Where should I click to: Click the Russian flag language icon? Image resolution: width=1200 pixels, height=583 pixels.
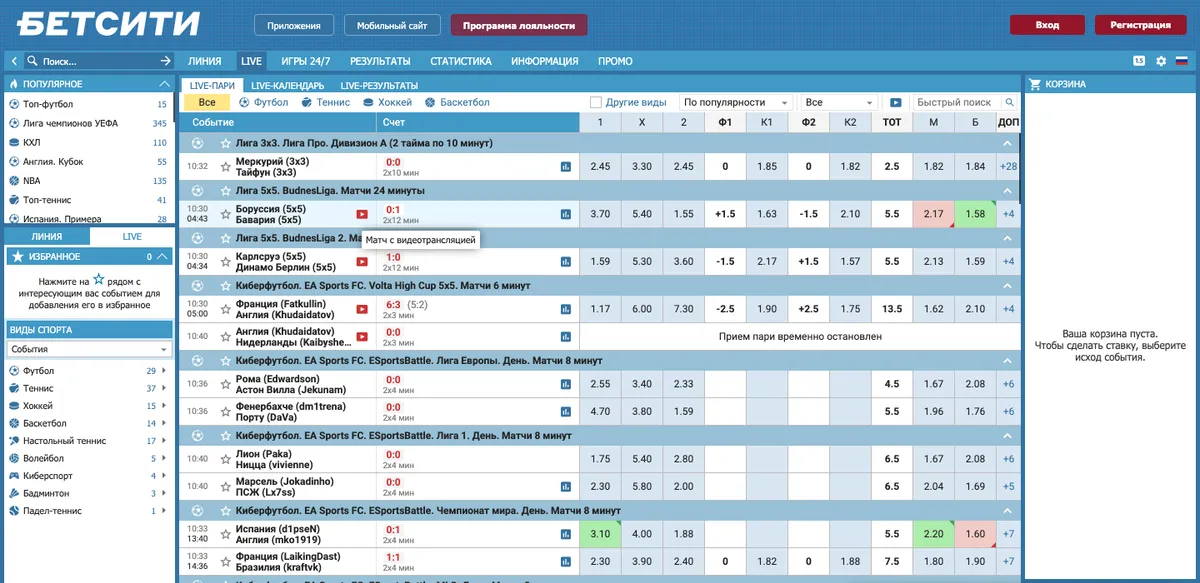[1181, 61]
